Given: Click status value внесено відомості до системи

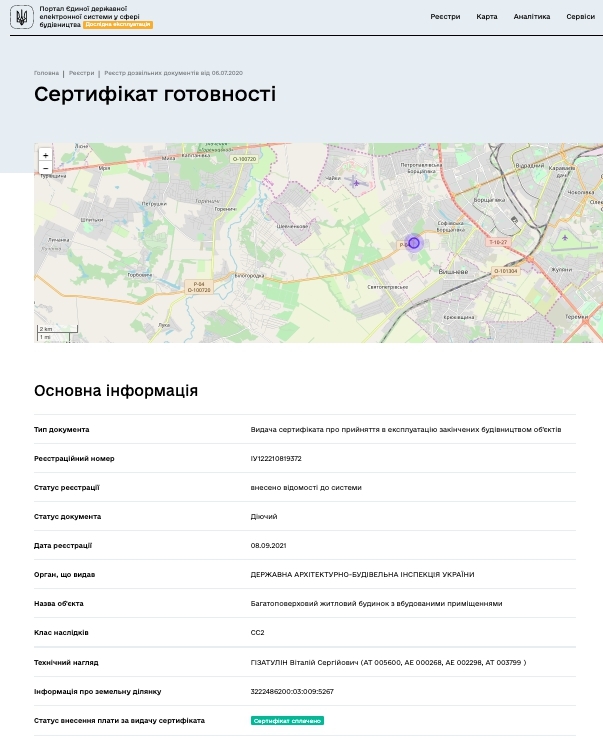Looking at the screenshot, I should point(306,487).
